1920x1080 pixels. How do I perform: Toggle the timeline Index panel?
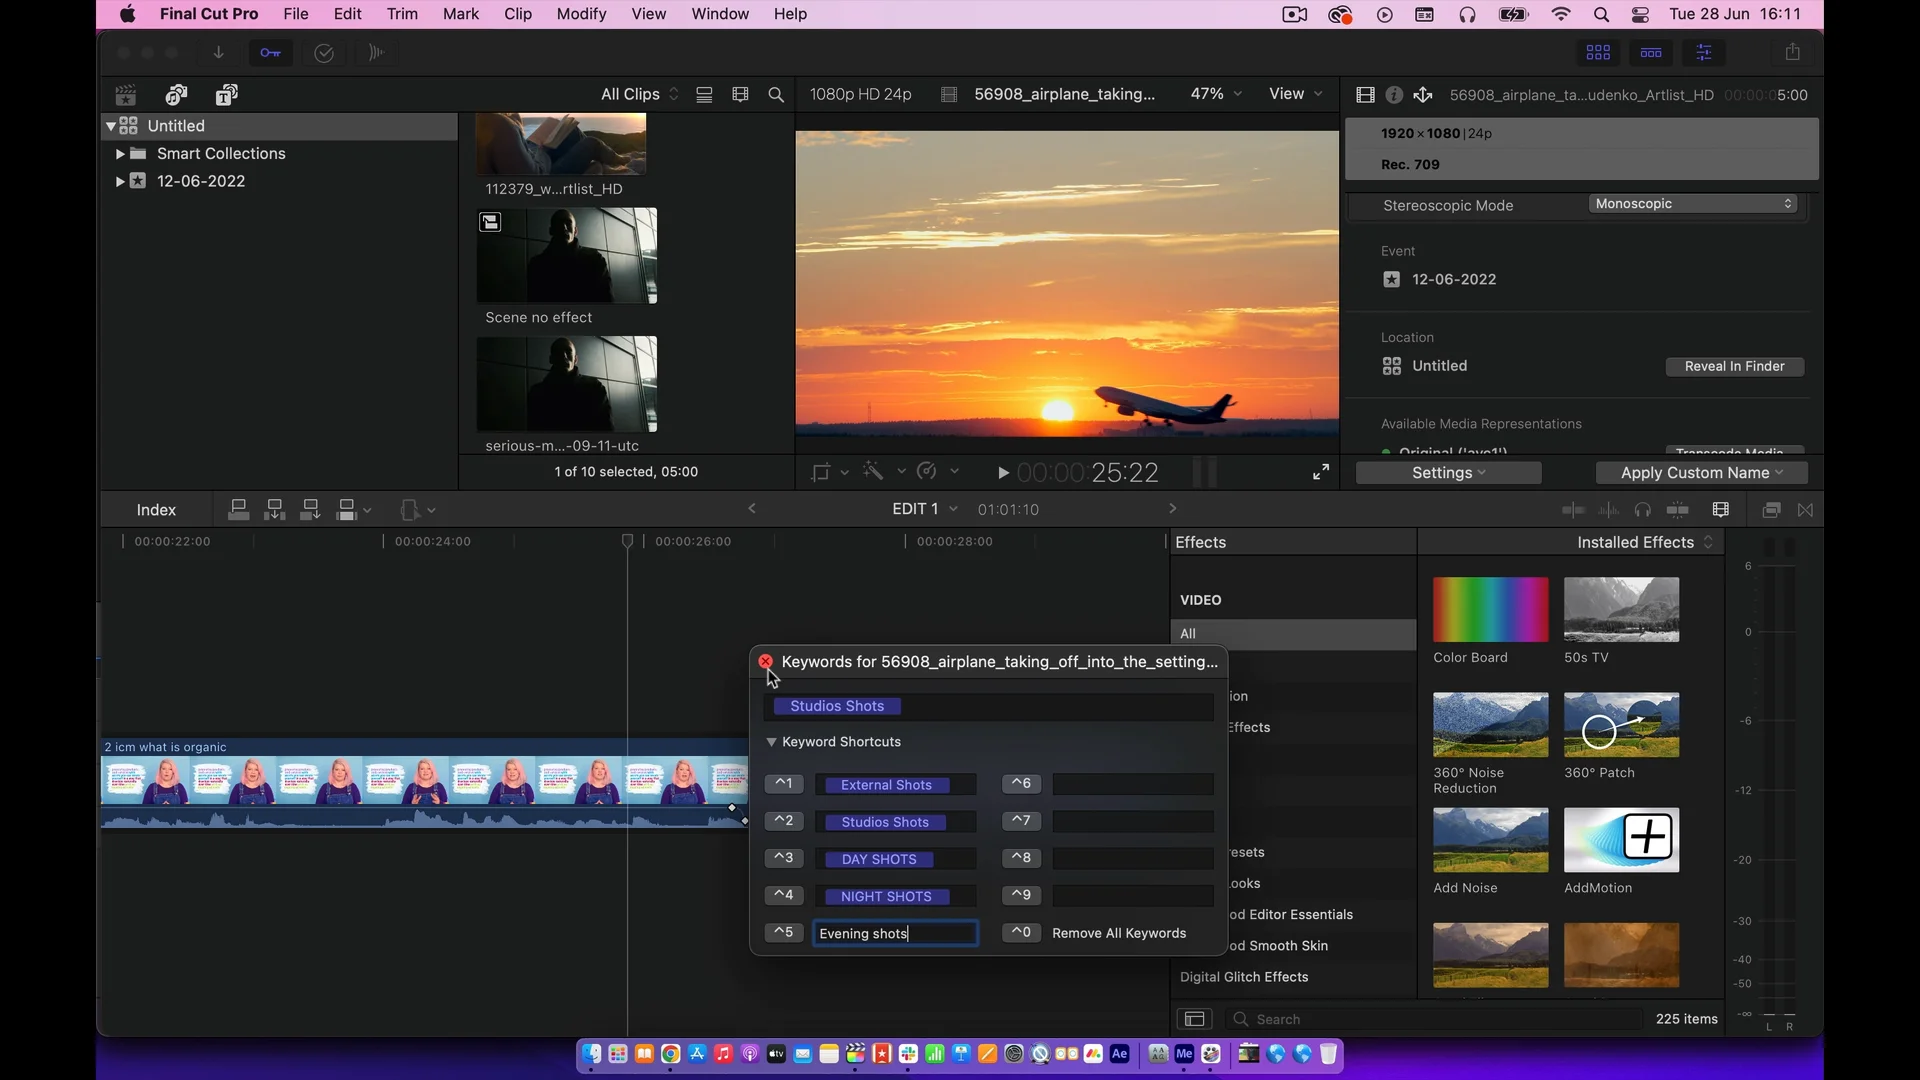pyautogui.click(x=156, y=510)
